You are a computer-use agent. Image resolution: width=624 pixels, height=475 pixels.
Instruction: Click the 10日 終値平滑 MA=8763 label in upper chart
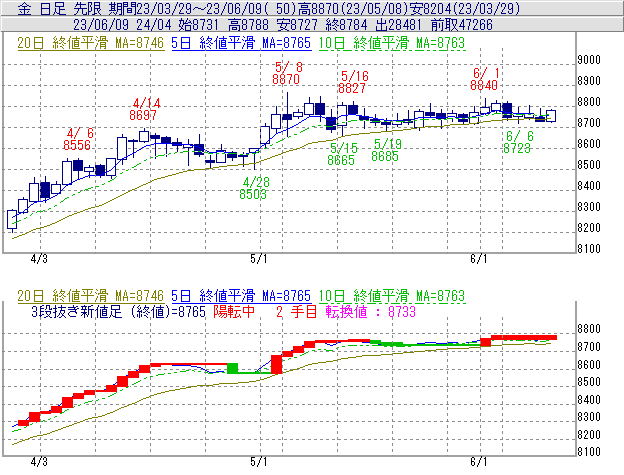pos(392,43)
